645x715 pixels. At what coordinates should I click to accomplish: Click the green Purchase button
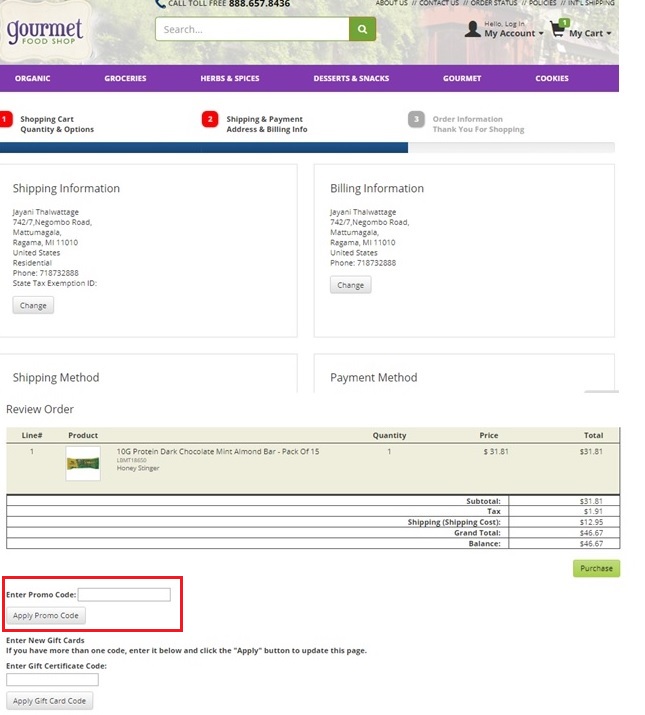[x=596, y=569]
